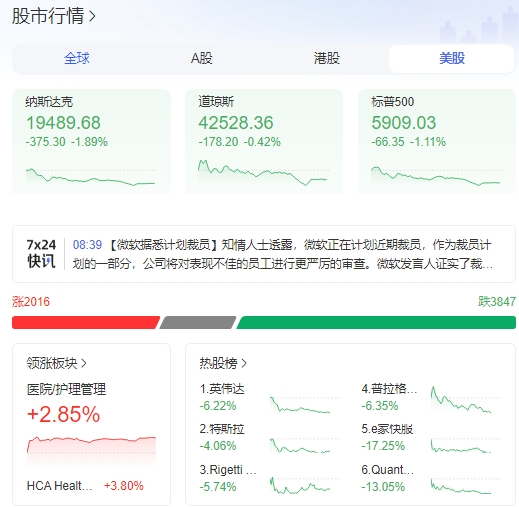Open hot stock 2.特斯拉
This screenshot has height=507, width=519.
222,429
